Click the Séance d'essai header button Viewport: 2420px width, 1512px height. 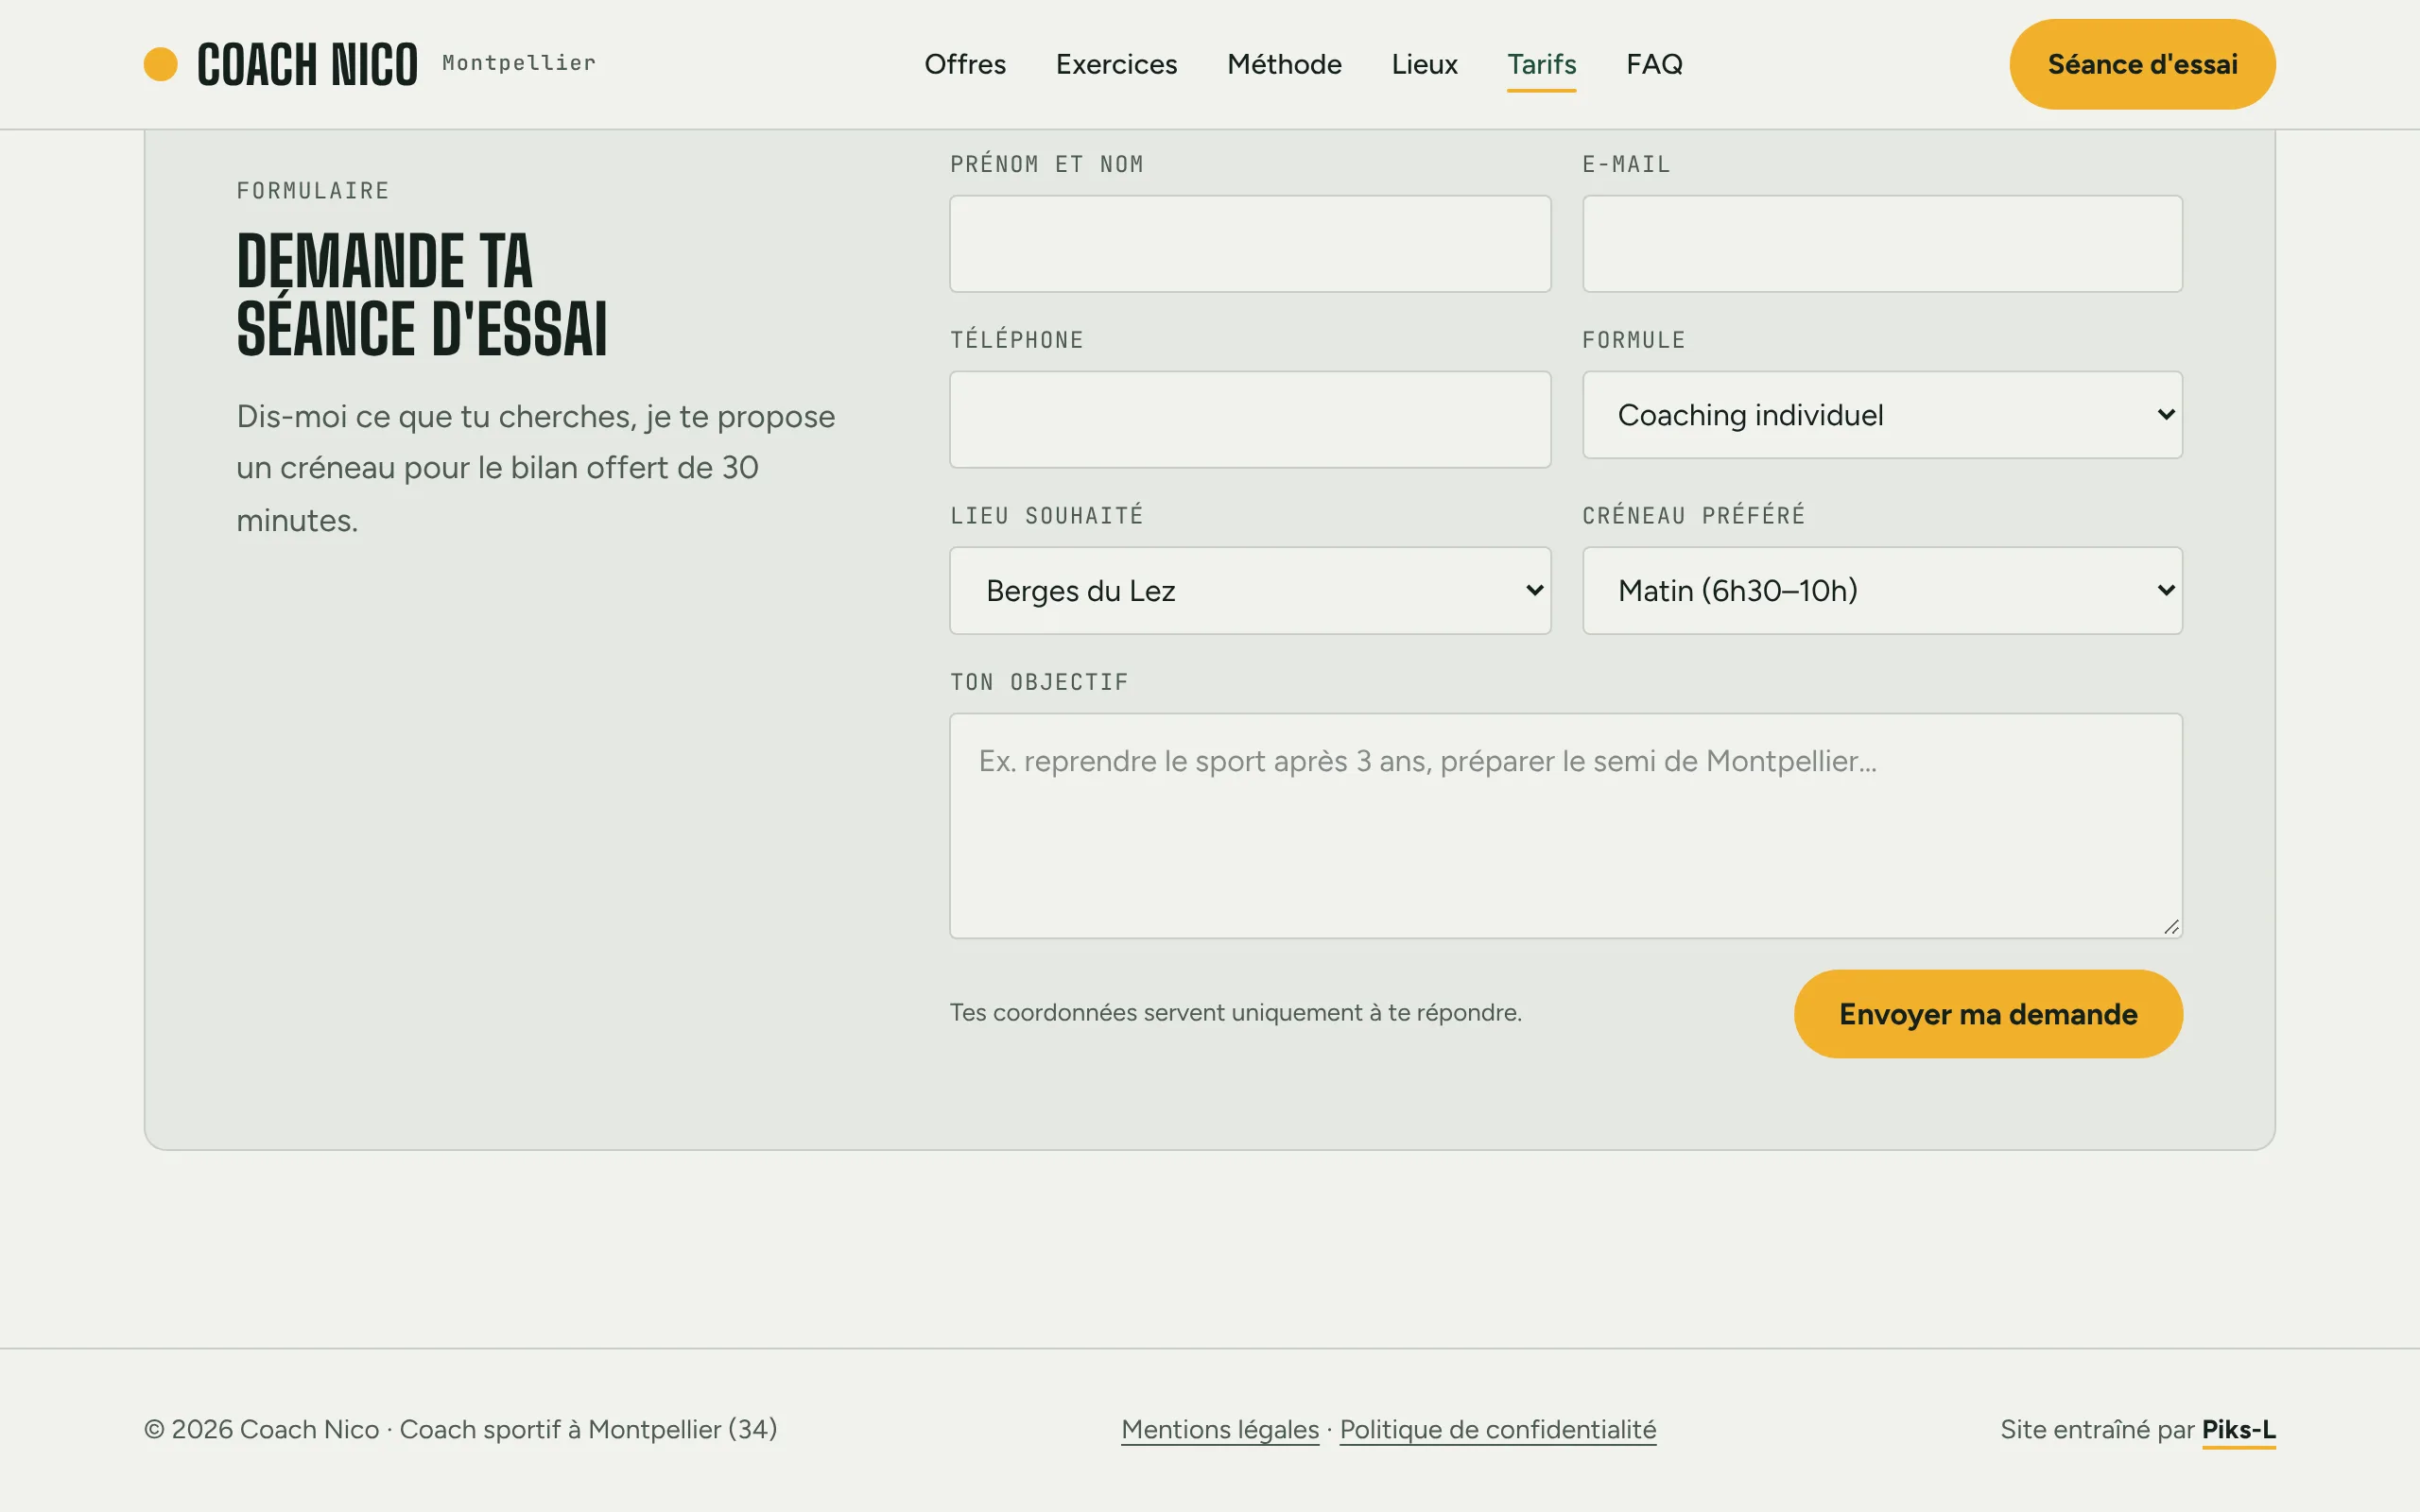(x=2142, y=64)
